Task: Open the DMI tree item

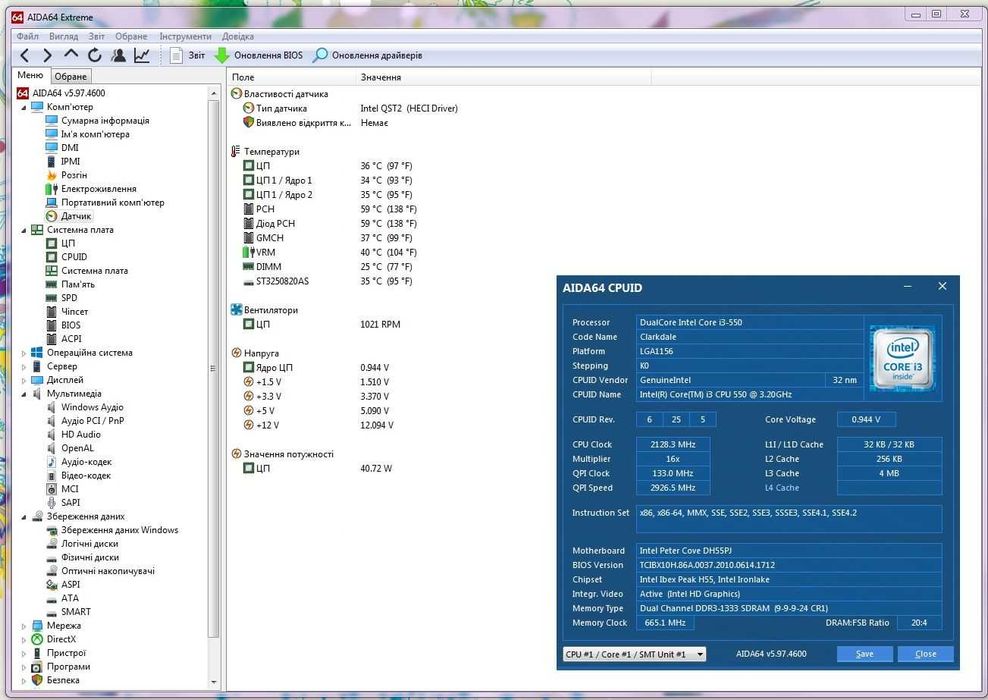Action: click(62, 147)
